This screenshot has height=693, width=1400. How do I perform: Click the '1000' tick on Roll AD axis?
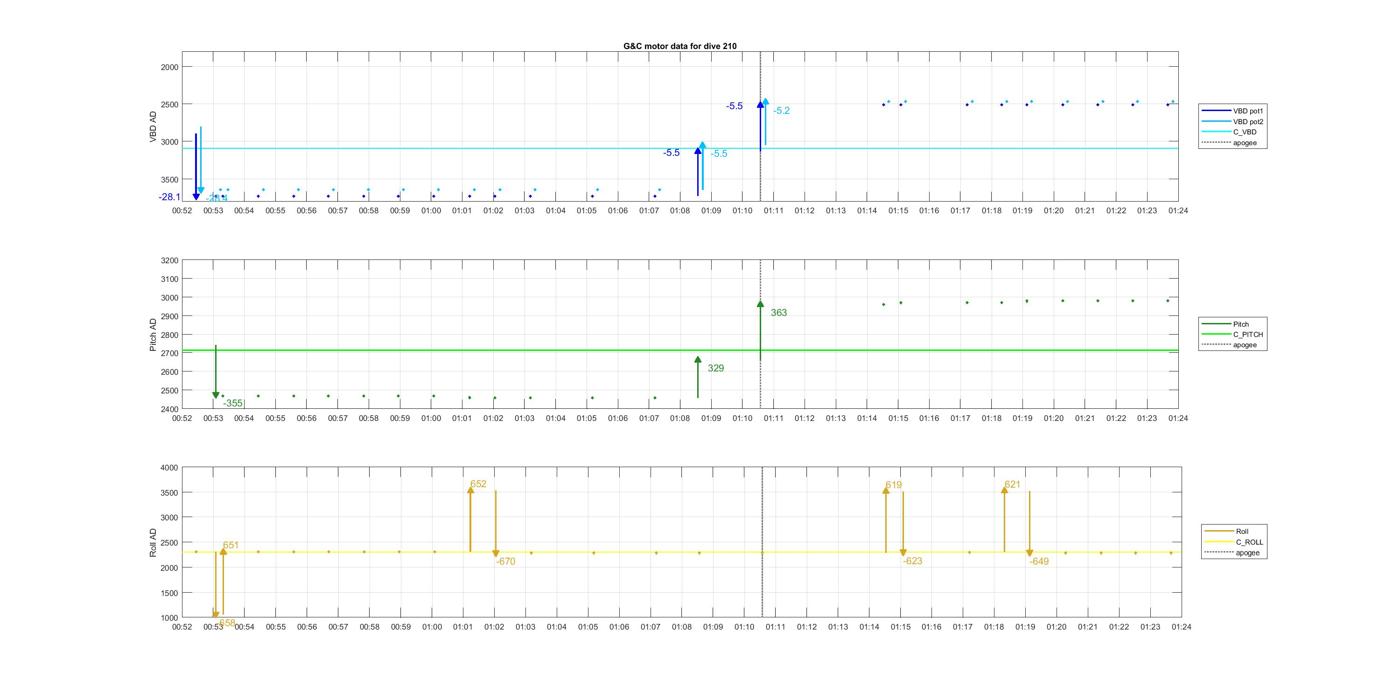click(x=169, y=618)
